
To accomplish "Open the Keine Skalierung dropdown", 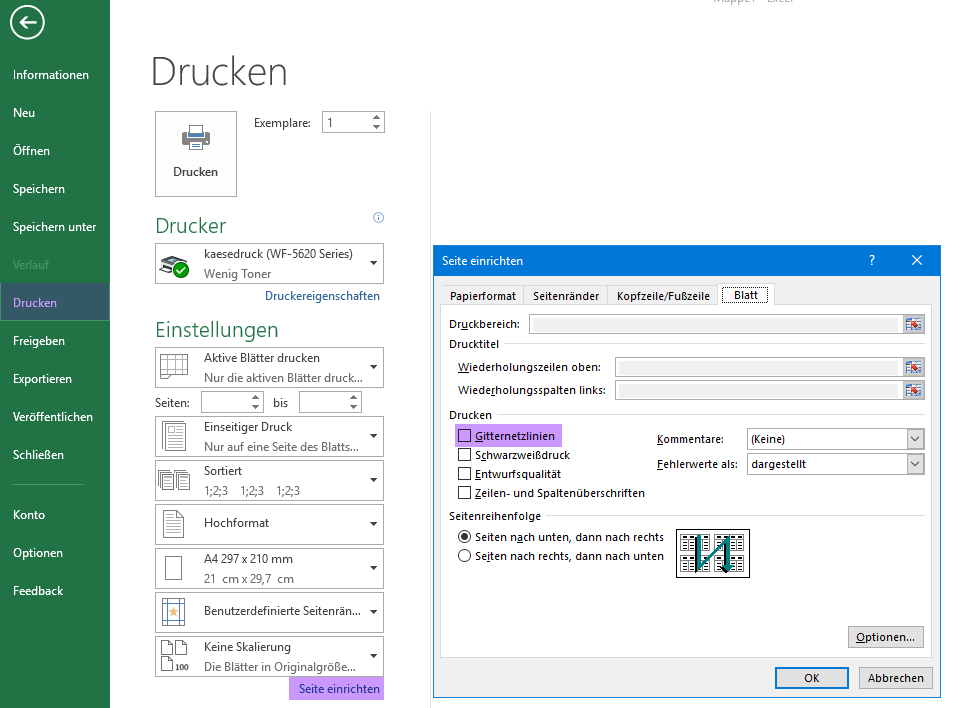I will 373,656.
